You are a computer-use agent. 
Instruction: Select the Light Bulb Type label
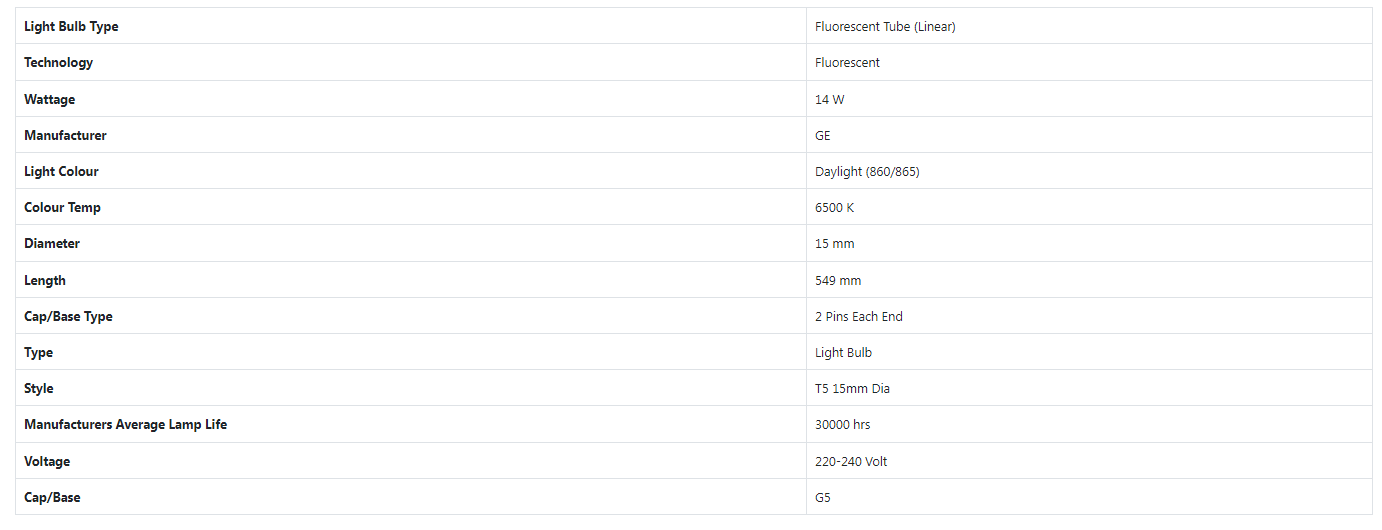(71, 27)
